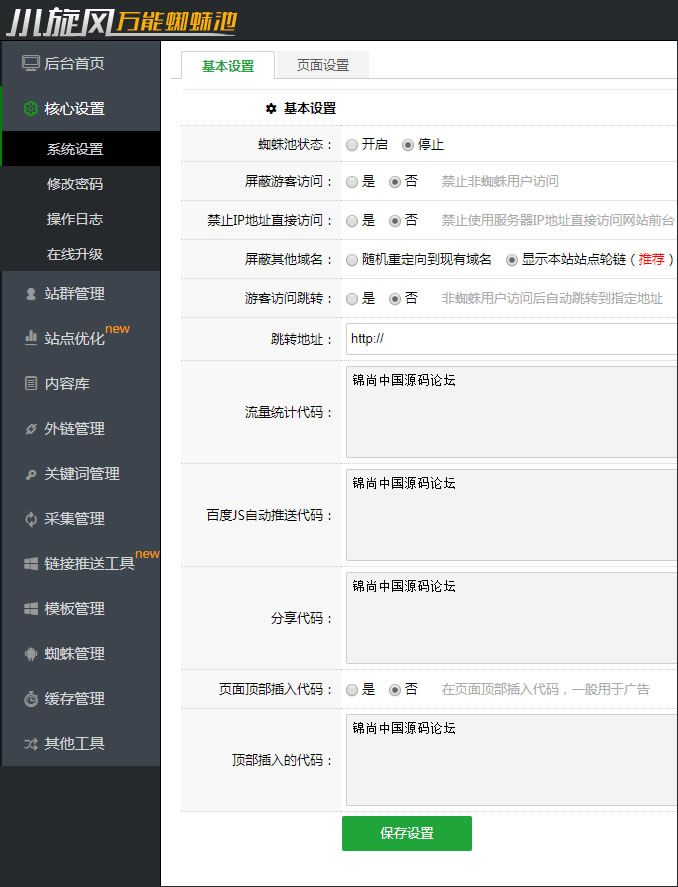
Task: Click the android icon beside 蜘蛛管理
Action: click(x=31, y=653)
